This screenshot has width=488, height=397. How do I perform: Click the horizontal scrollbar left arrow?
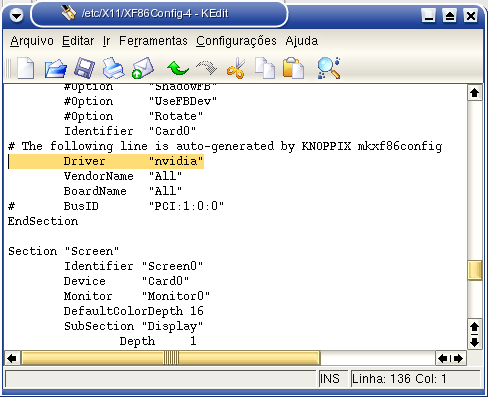[x=12, y=358]
